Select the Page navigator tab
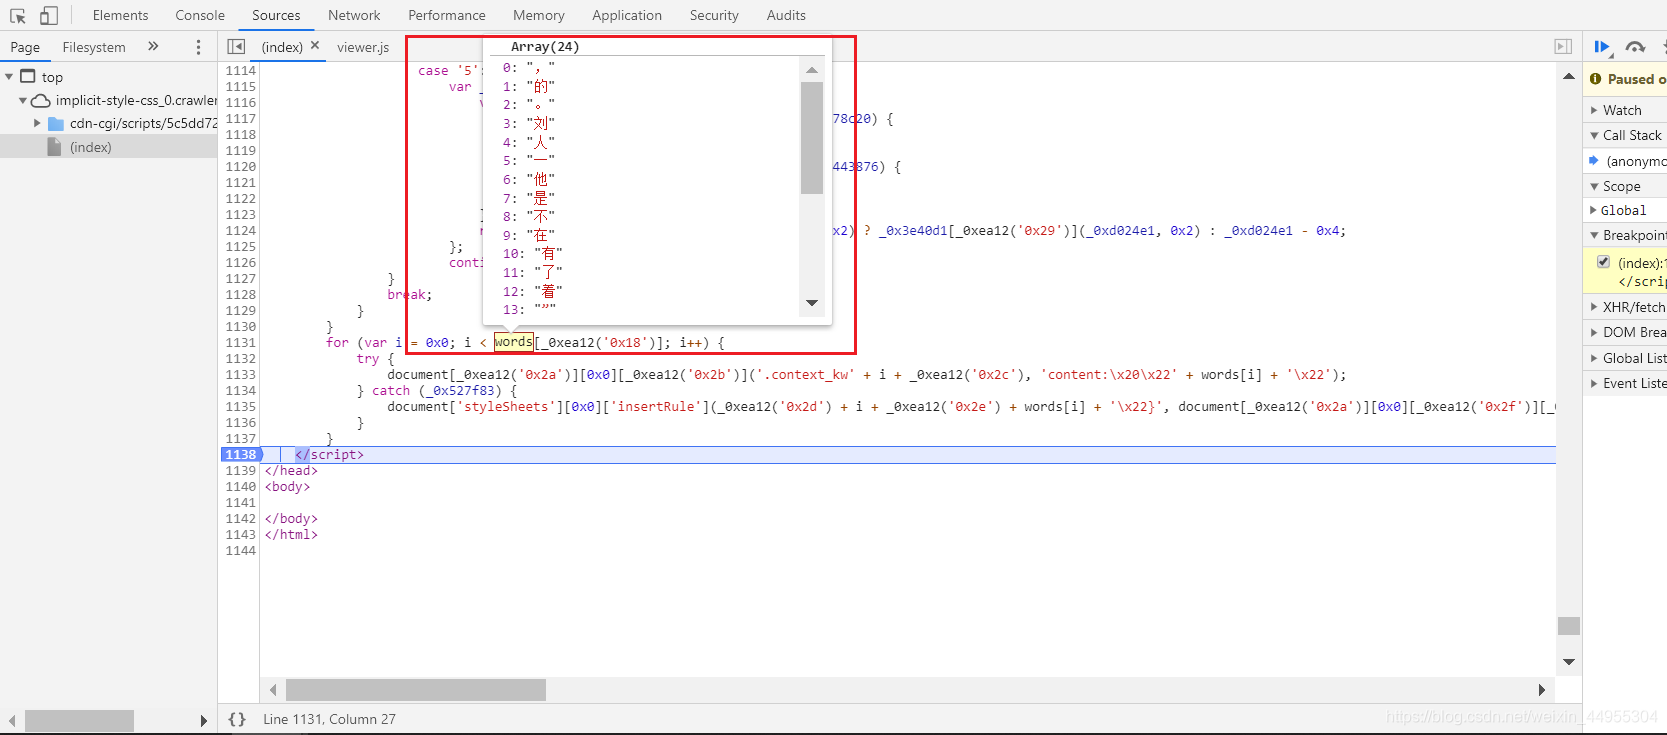The height and width of the screenshot is (735, 1667). coord(25,47)
